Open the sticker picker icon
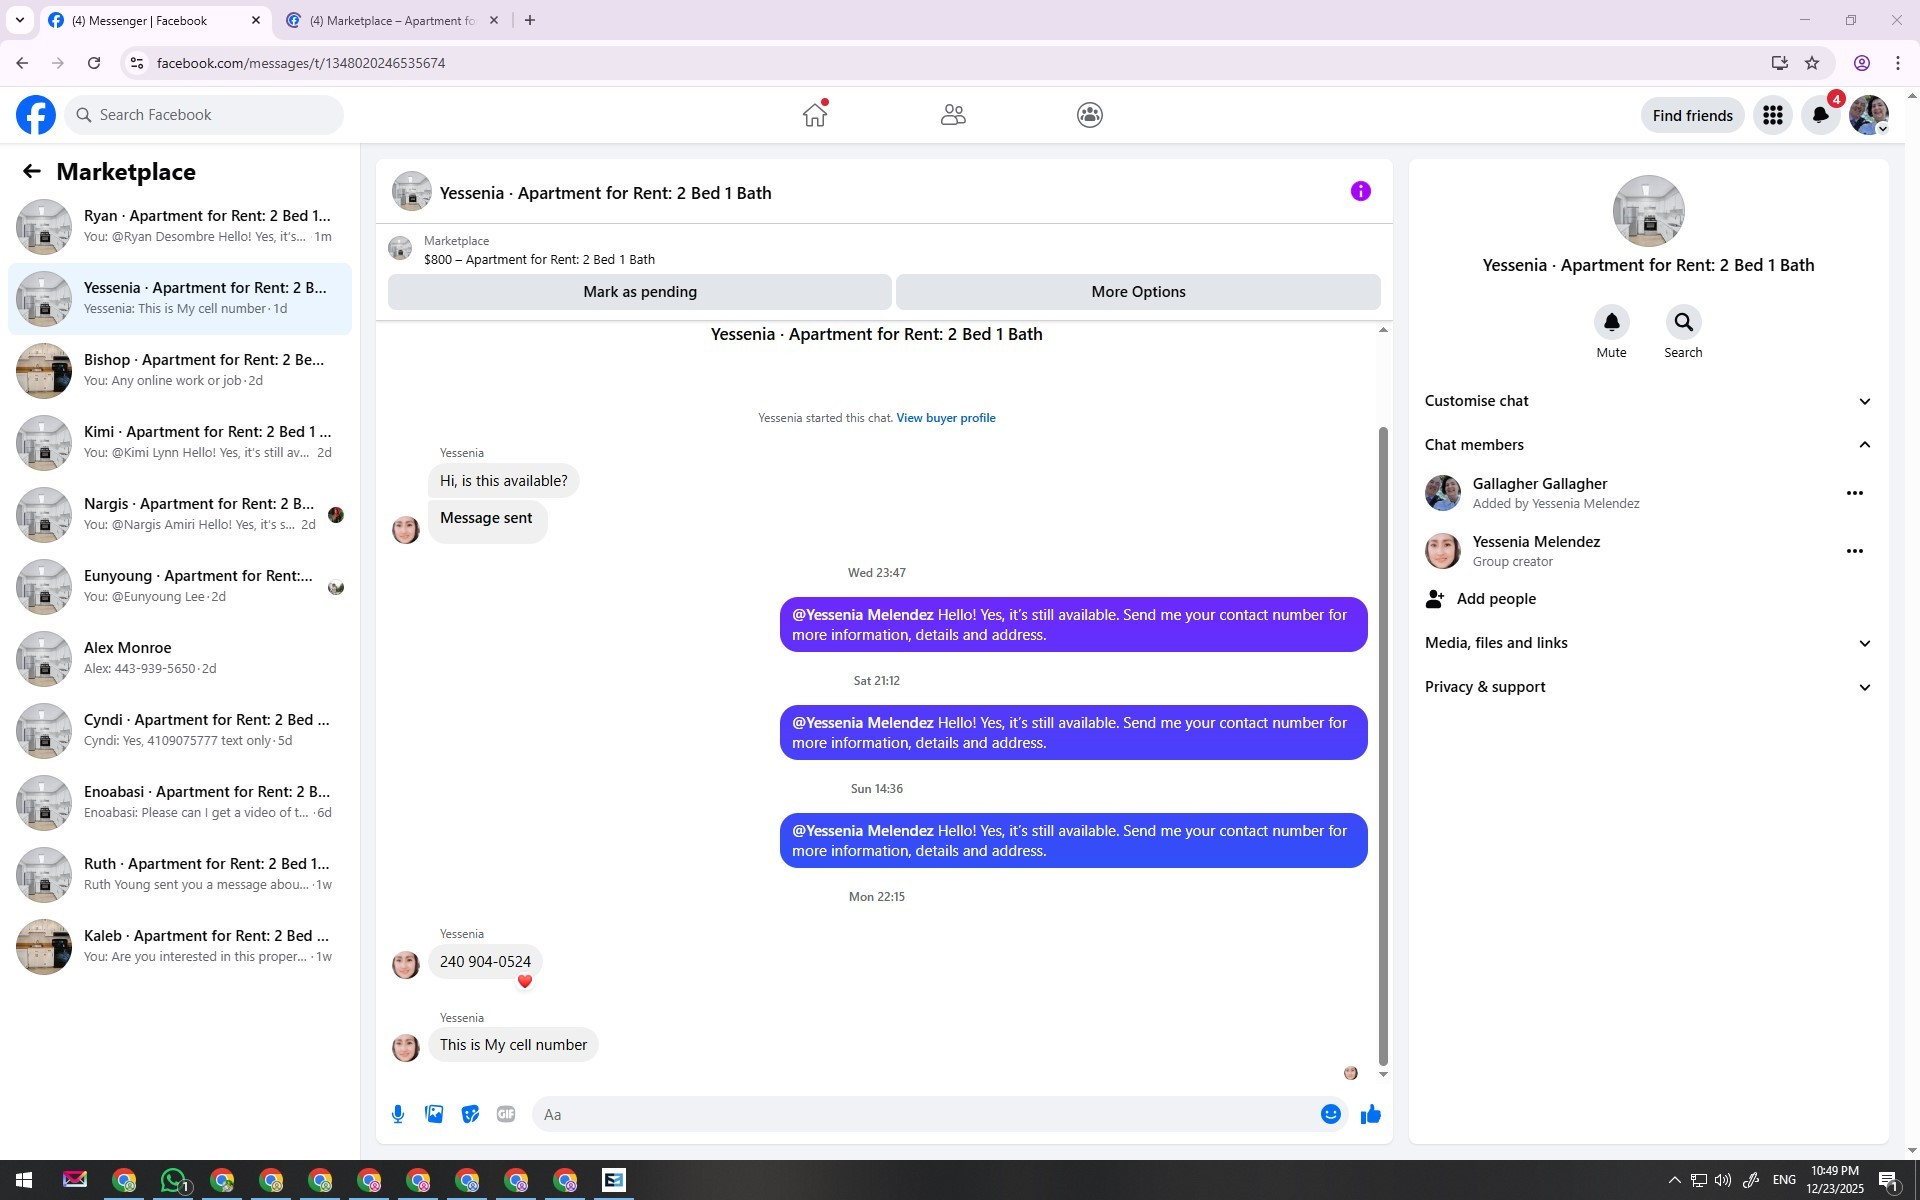 470,1114
